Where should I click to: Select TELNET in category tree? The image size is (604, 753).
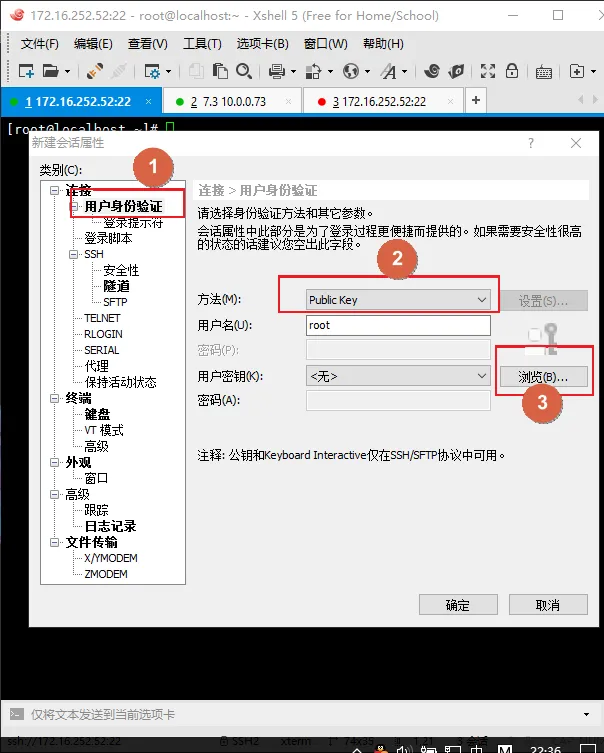pyautogui.click(x=102, y=318)
